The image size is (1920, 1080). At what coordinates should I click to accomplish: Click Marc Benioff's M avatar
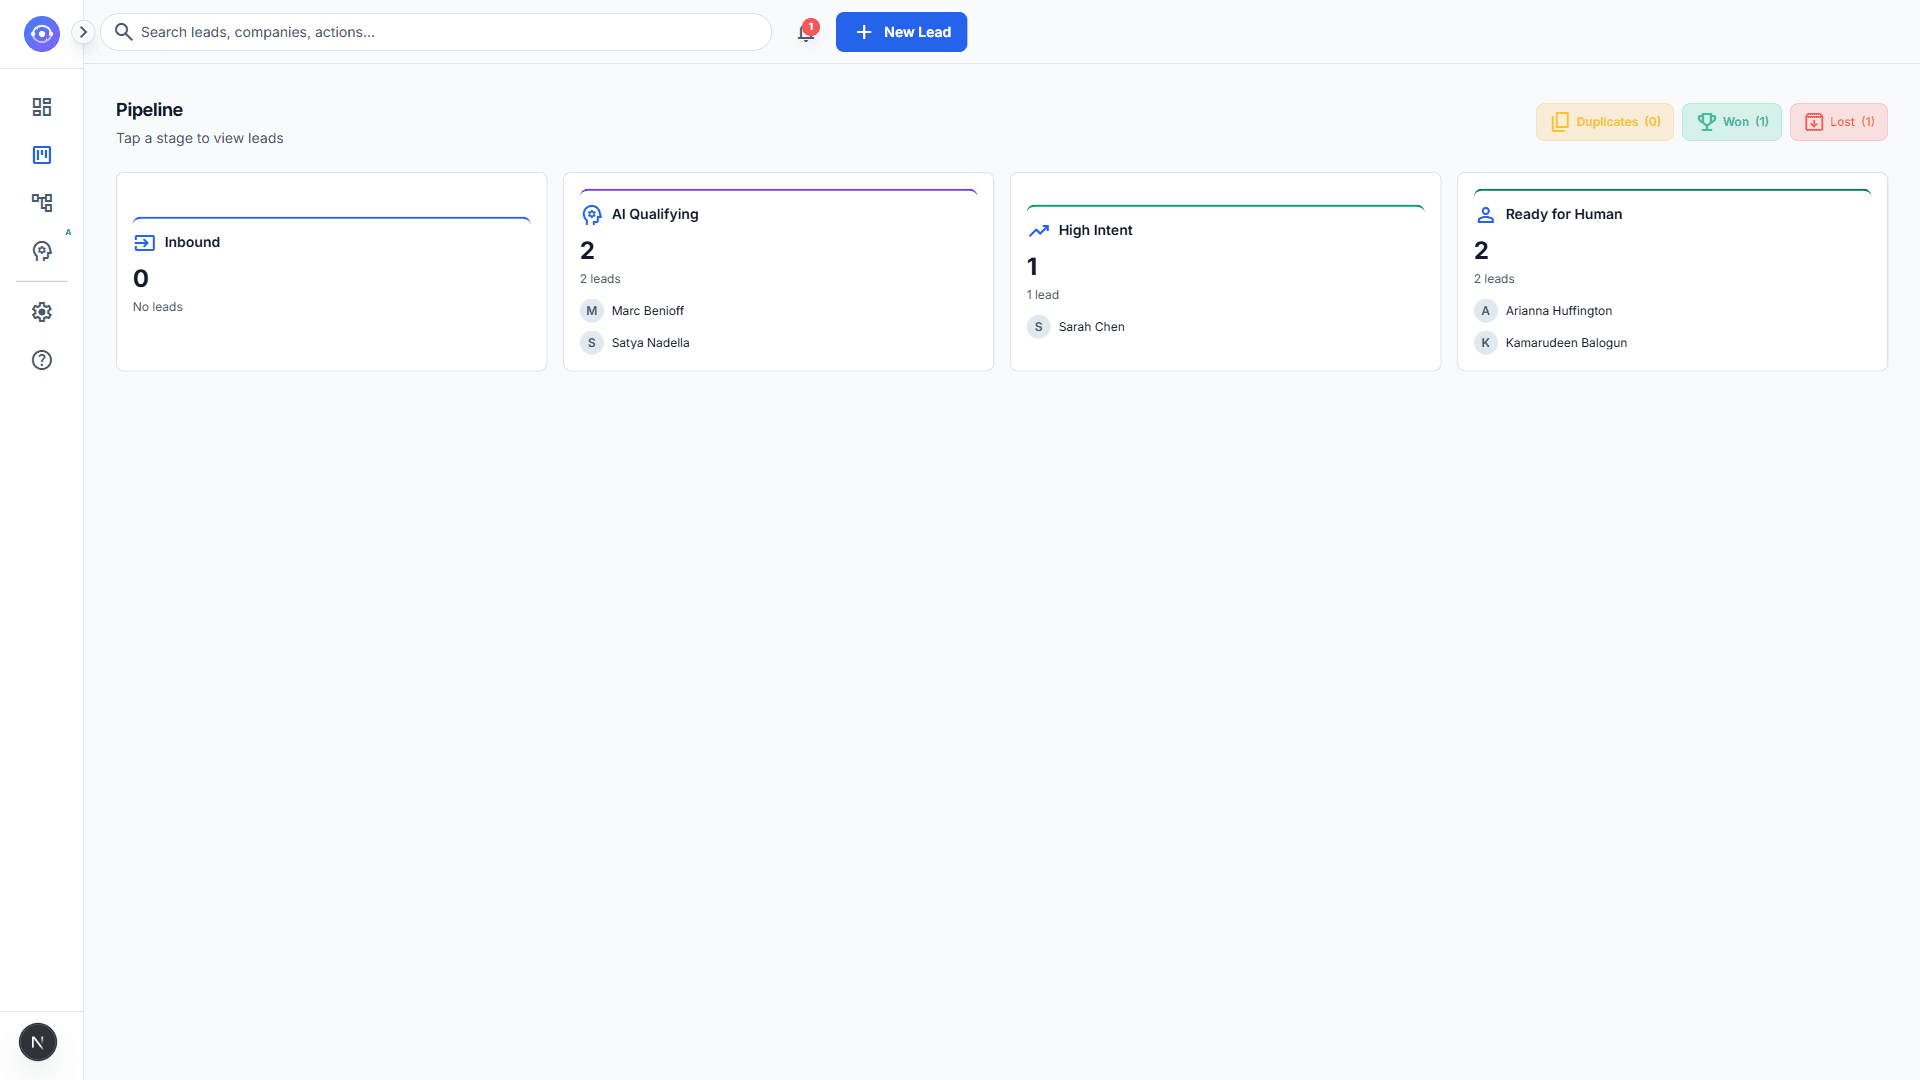pos(592,311)
